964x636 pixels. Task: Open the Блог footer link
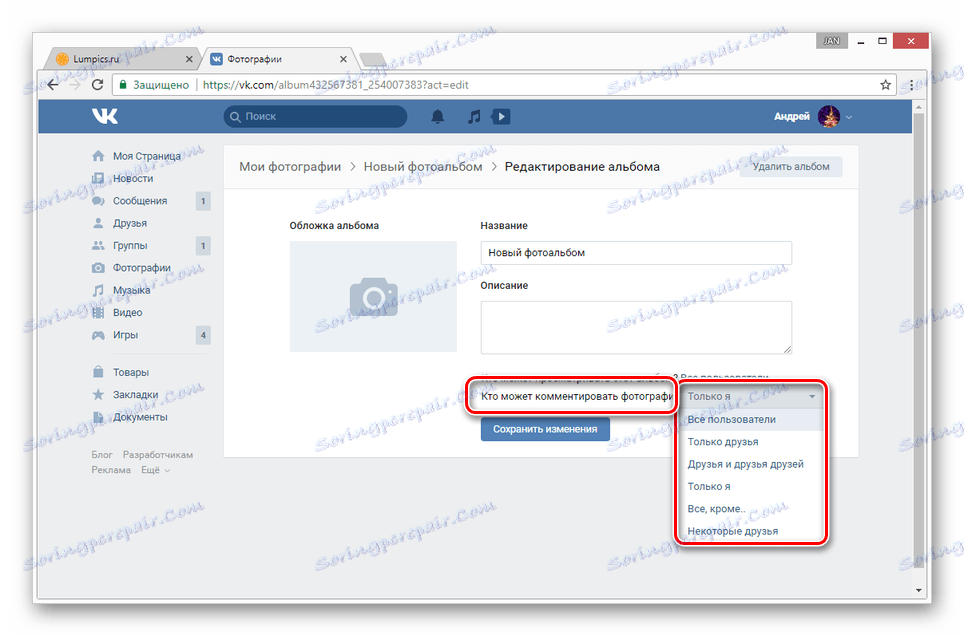(102, 455)
